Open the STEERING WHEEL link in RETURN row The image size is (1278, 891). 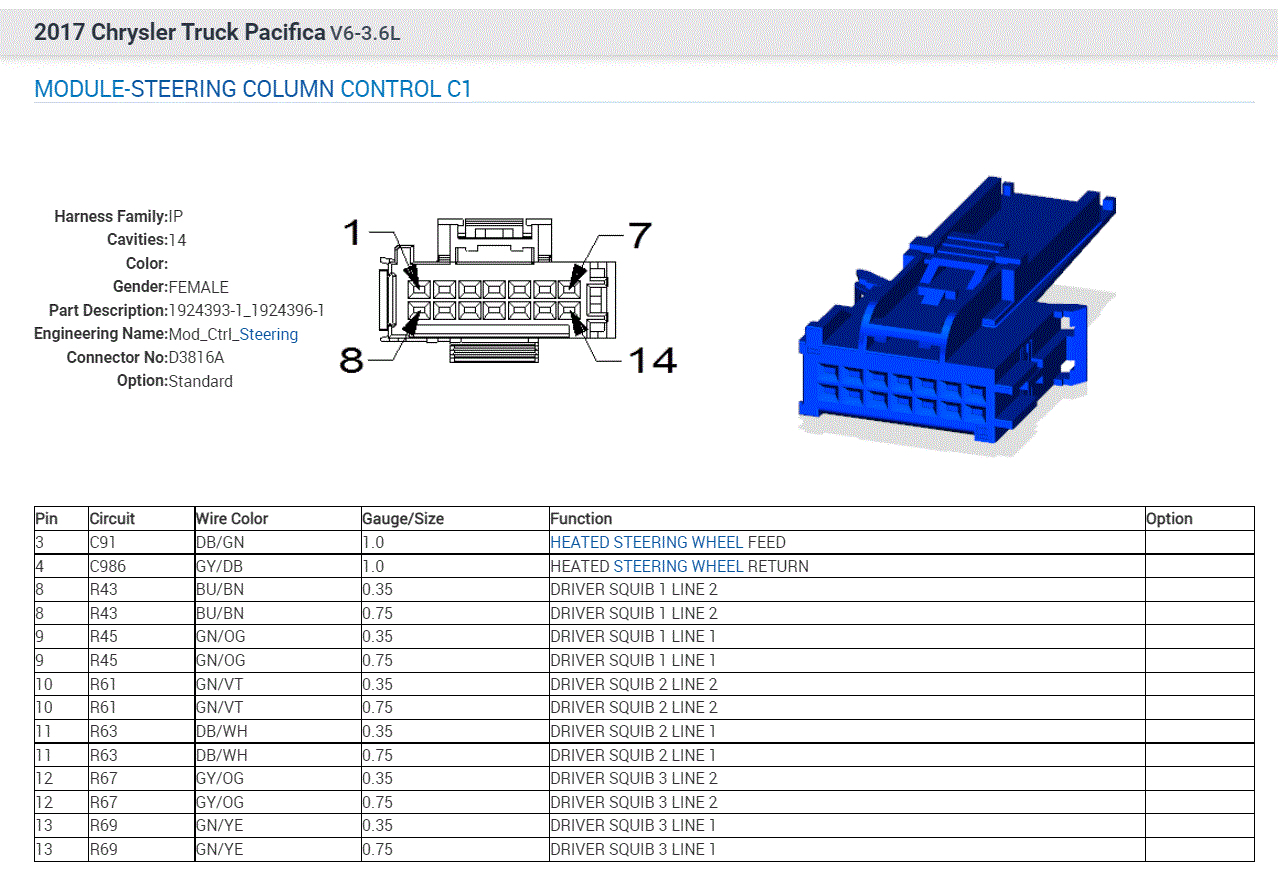pyautogui.click(x=679, y=566)
